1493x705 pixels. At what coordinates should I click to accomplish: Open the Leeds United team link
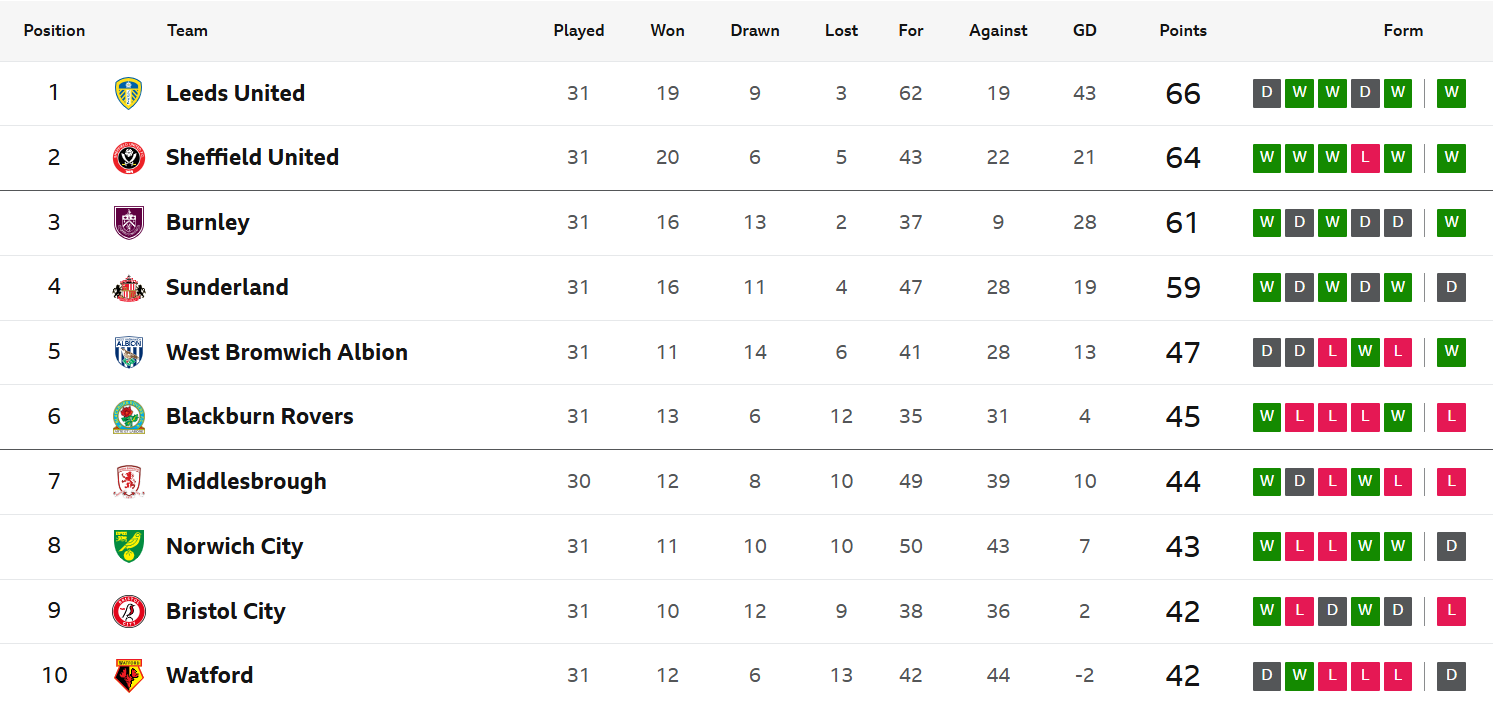coord(235,93)
